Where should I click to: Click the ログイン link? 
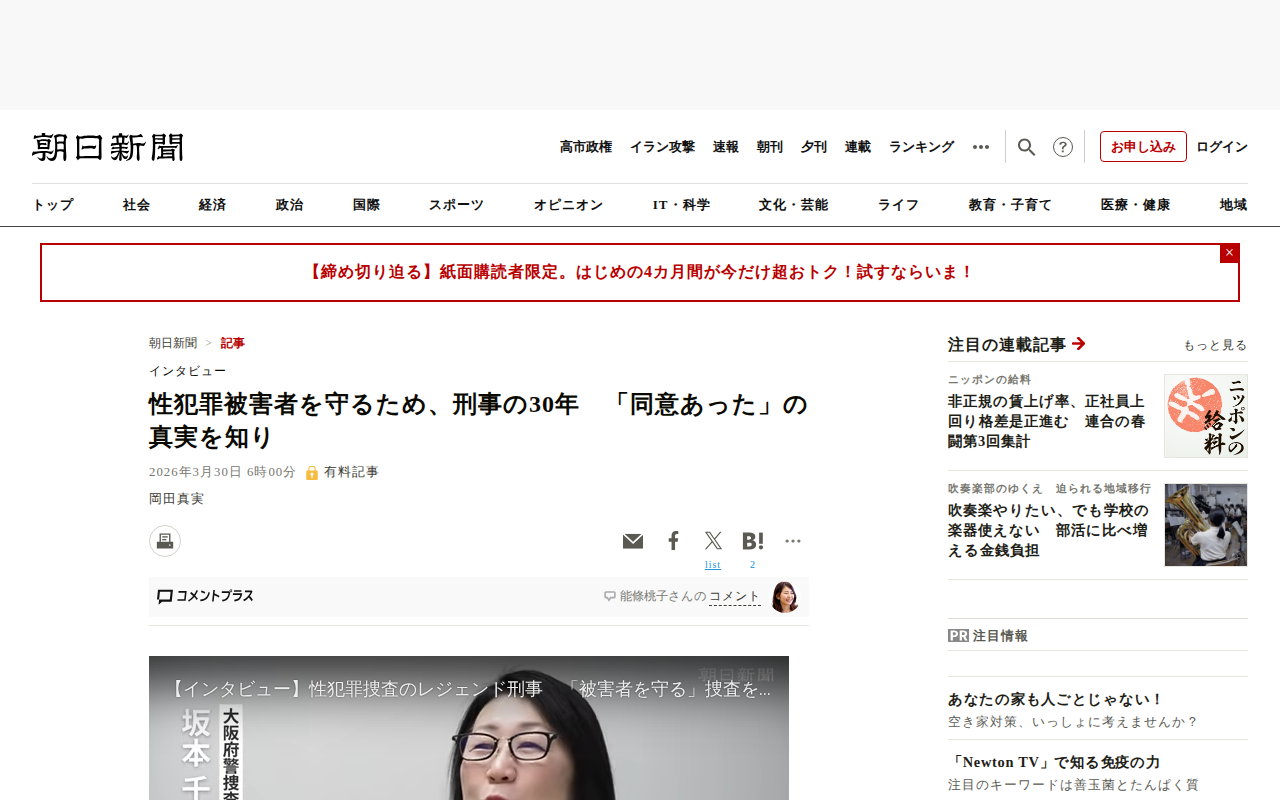[1222, 147]
